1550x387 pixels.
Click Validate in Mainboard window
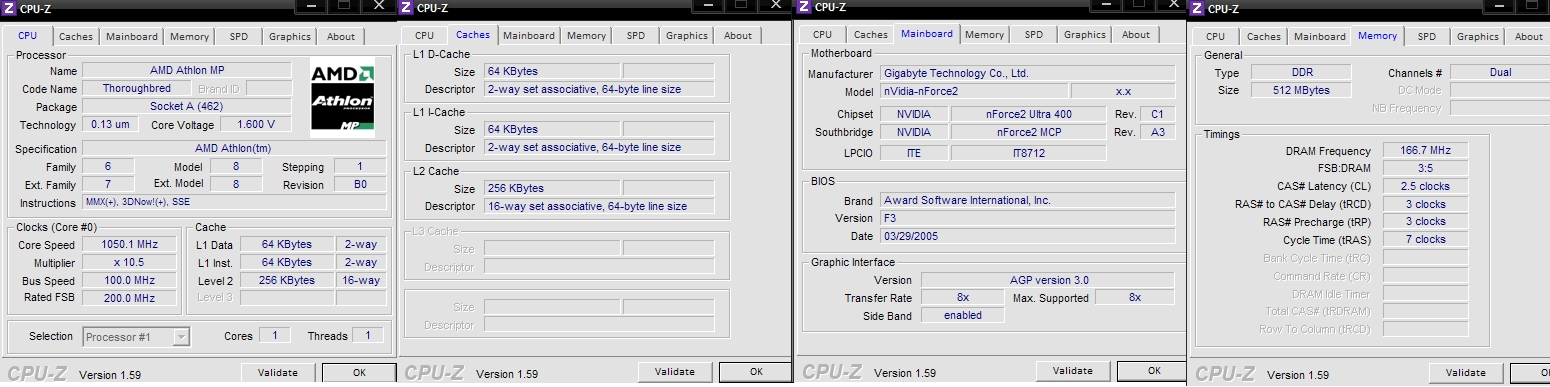point(1073,371)
